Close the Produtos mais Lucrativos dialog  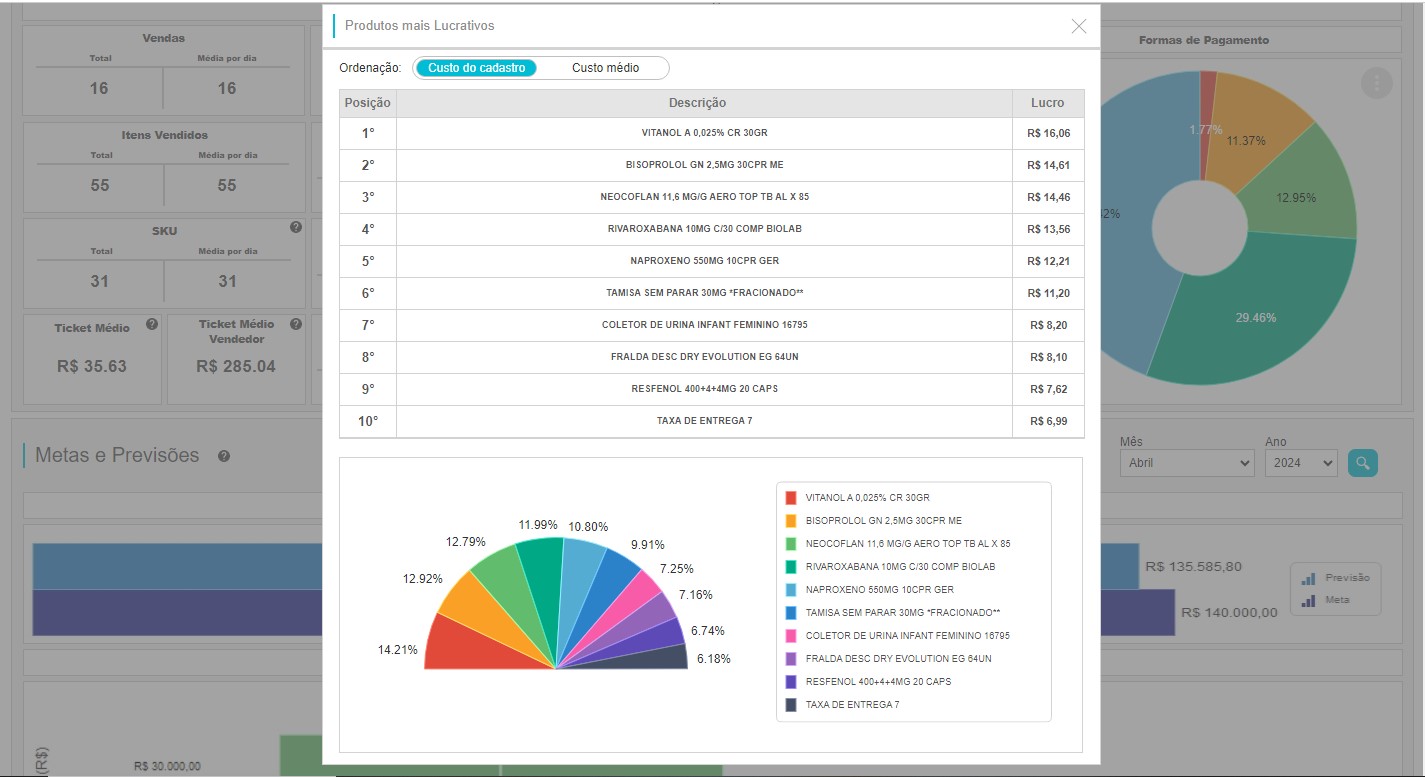tap(1078, 27)
